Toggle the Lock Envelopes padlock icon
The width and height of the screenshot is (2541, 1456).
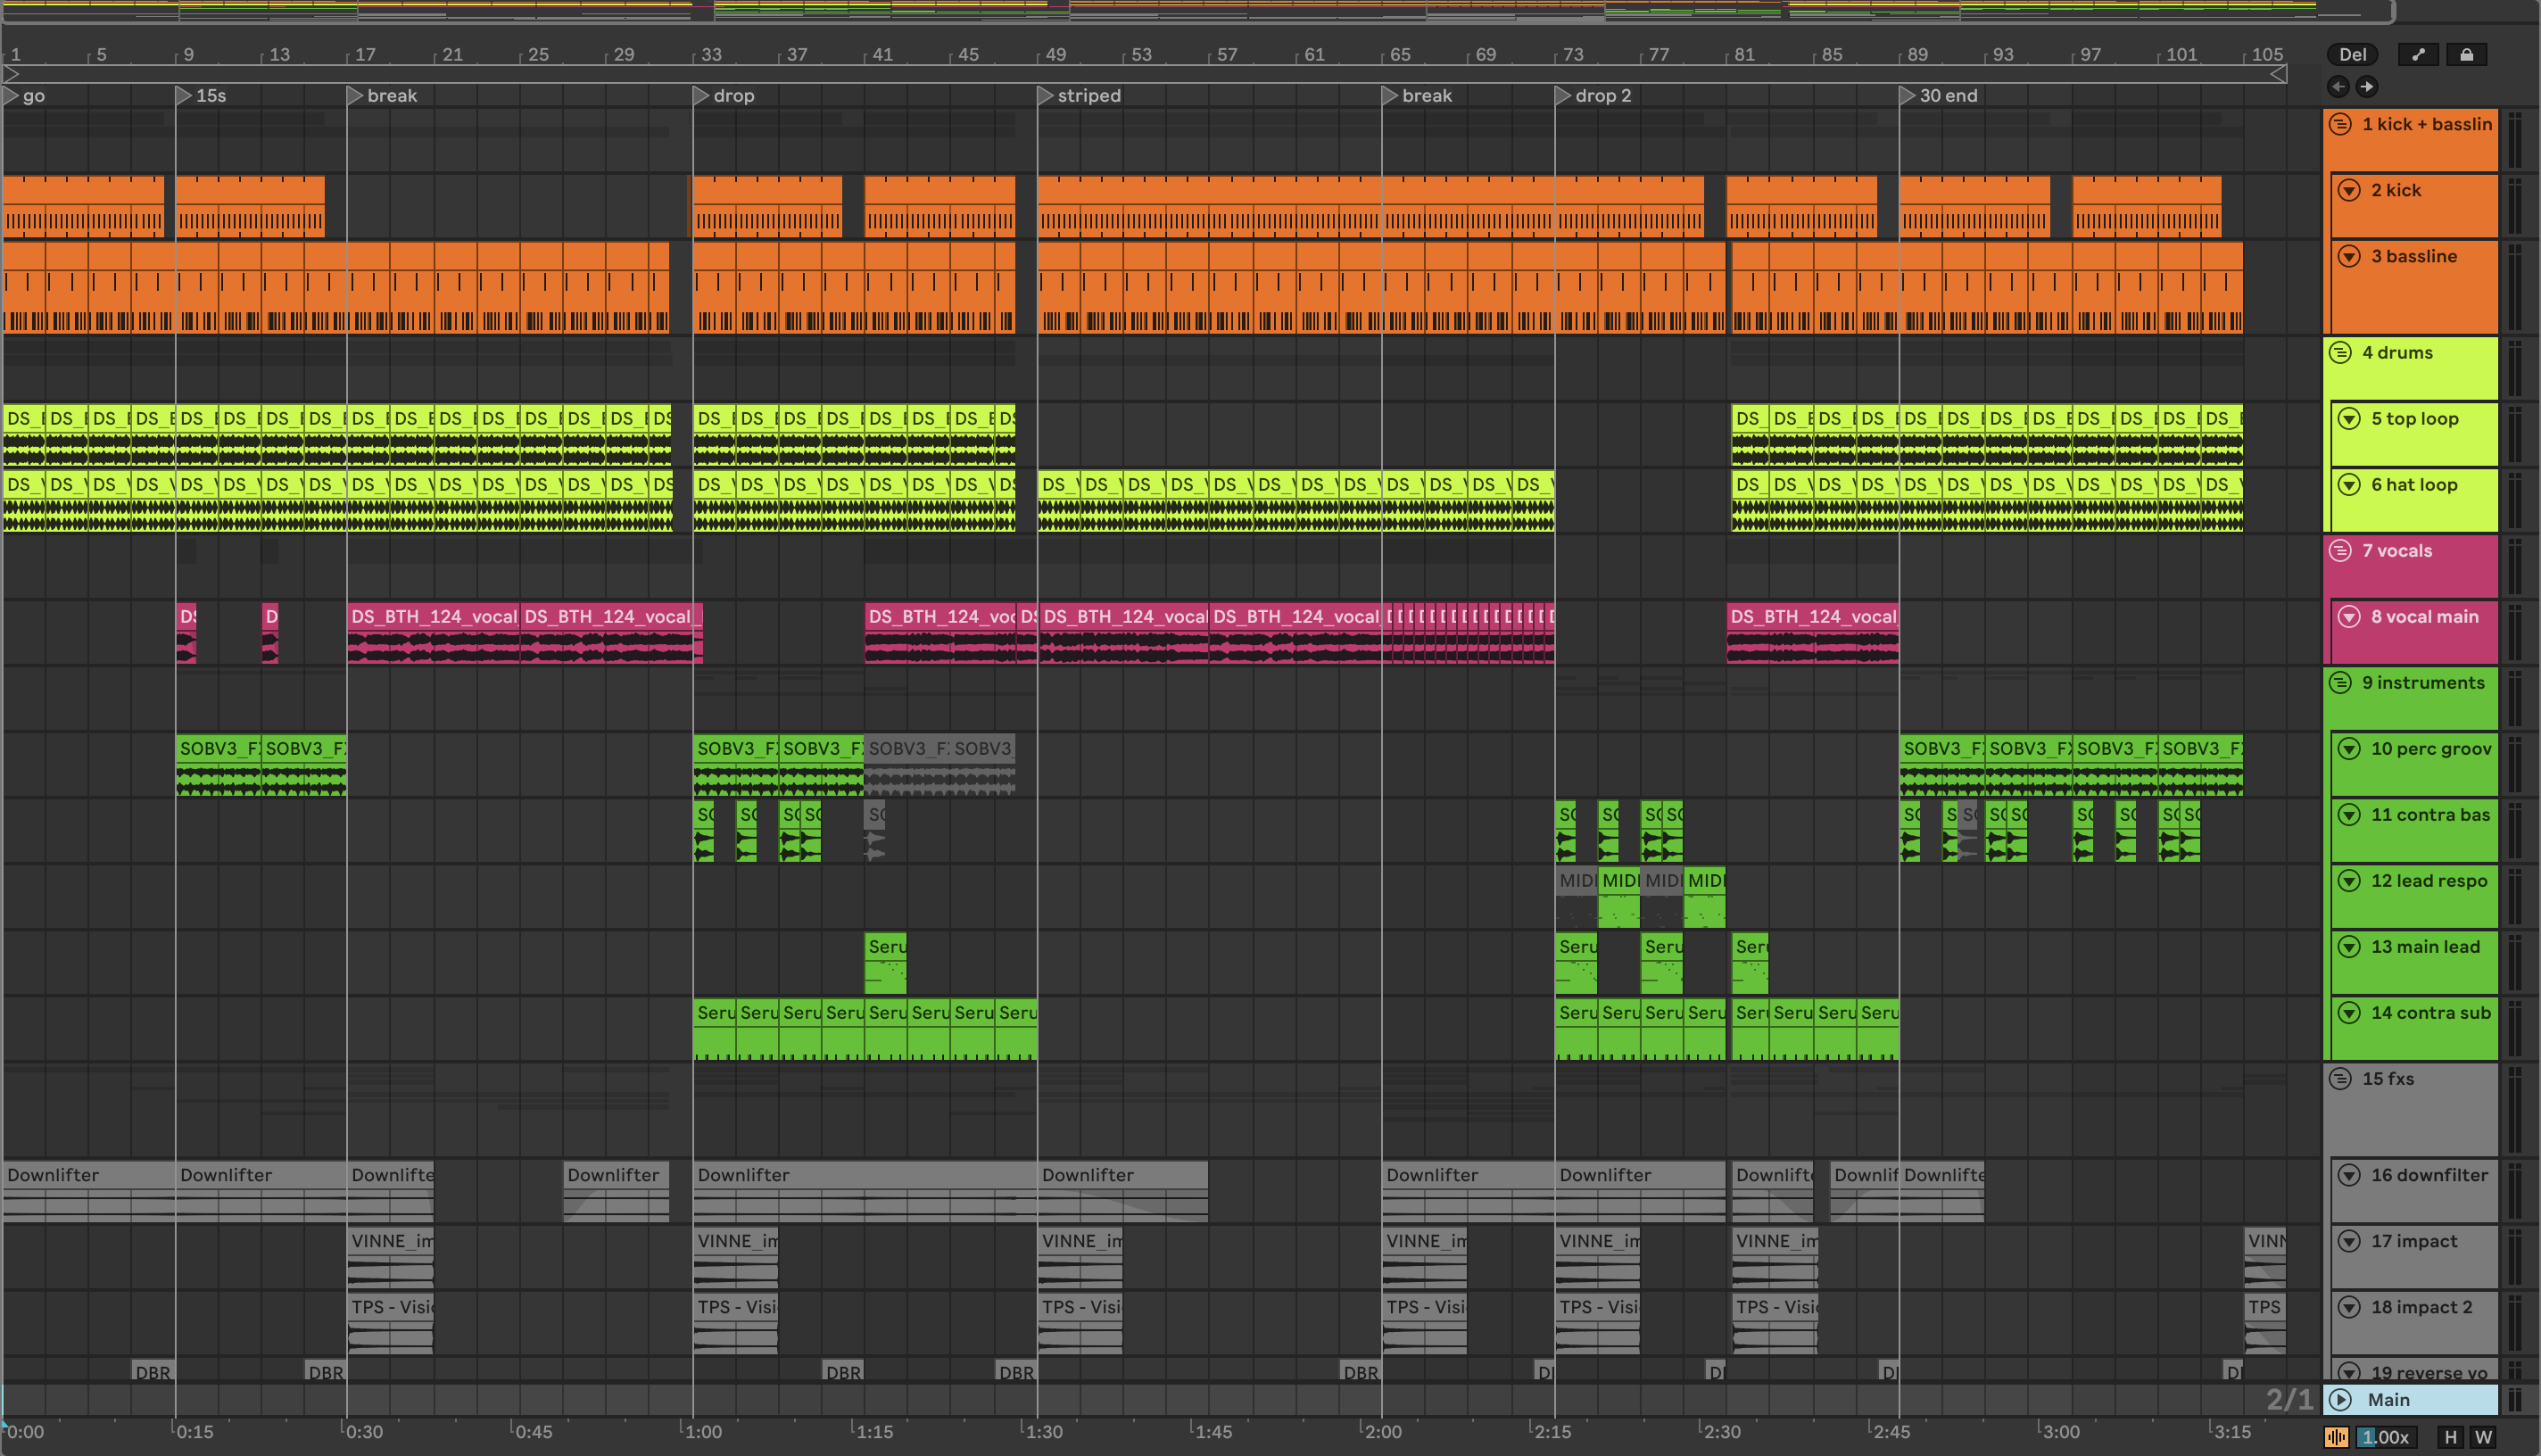tap(2466, 55)
